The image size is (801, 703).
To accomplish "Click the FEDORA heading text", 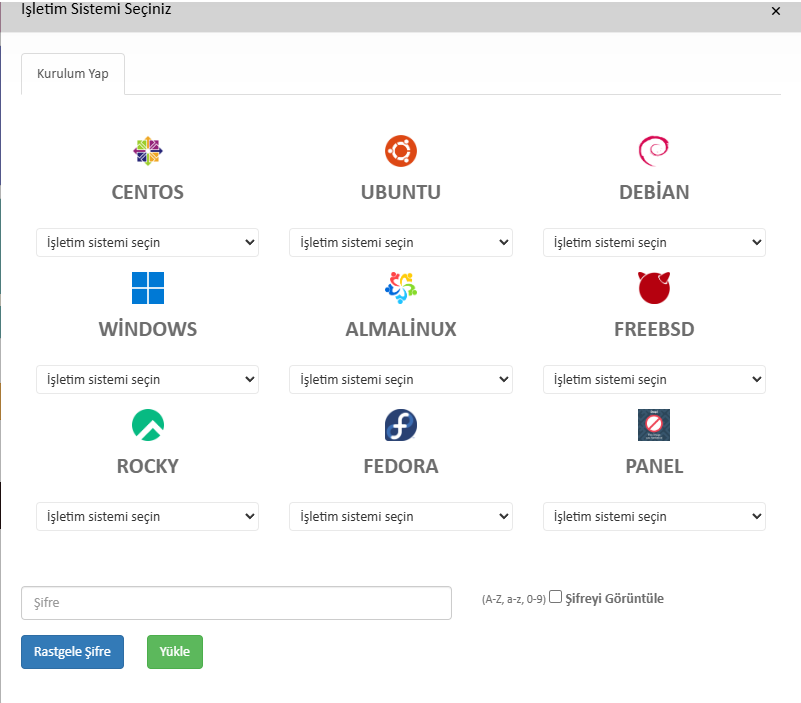I will 401,466.
